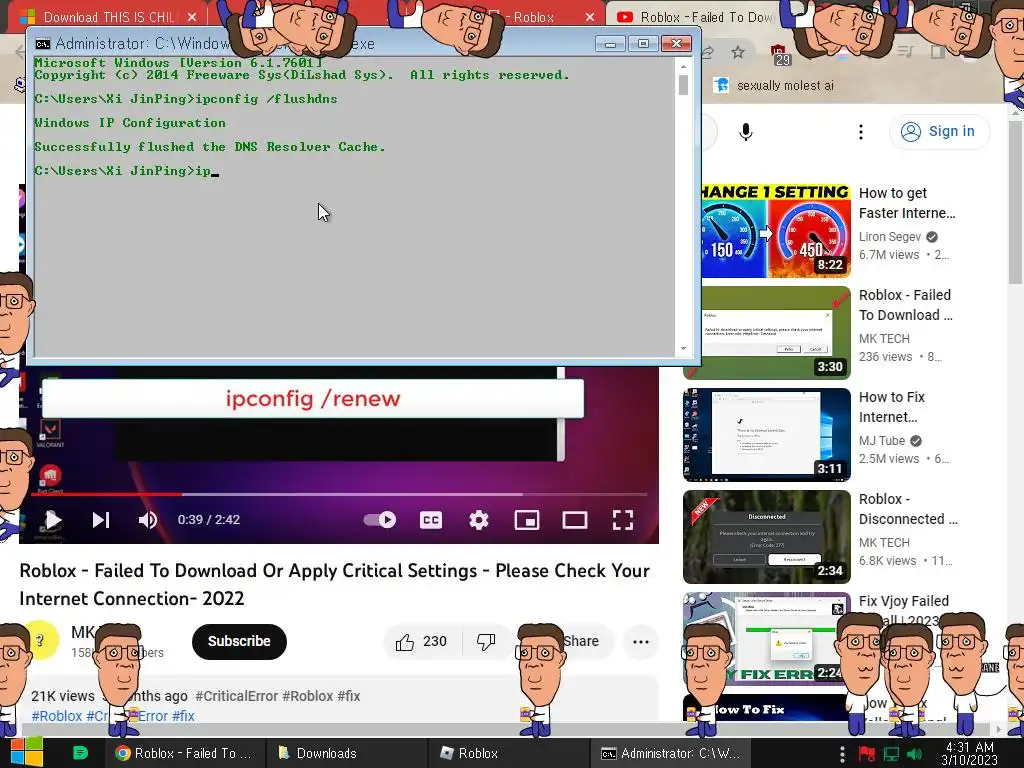Image resolution: width=1024 pixels, height=768 pixels.
Task: Search with voice microphone
Action: pyautogui.click(x=746, y=132)
